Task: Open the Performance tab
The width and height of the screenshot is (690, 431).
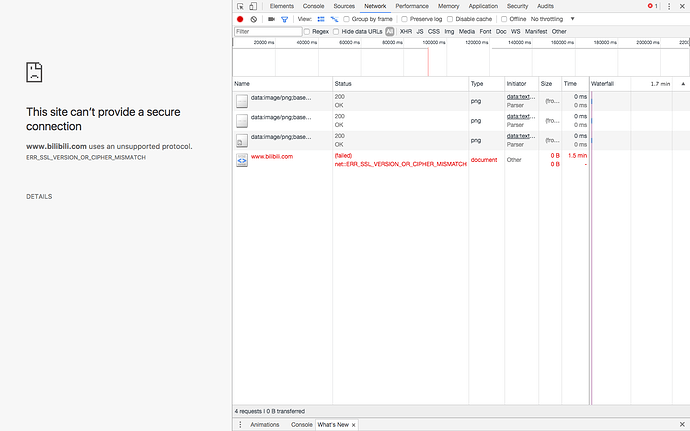Action: (412, 6)
